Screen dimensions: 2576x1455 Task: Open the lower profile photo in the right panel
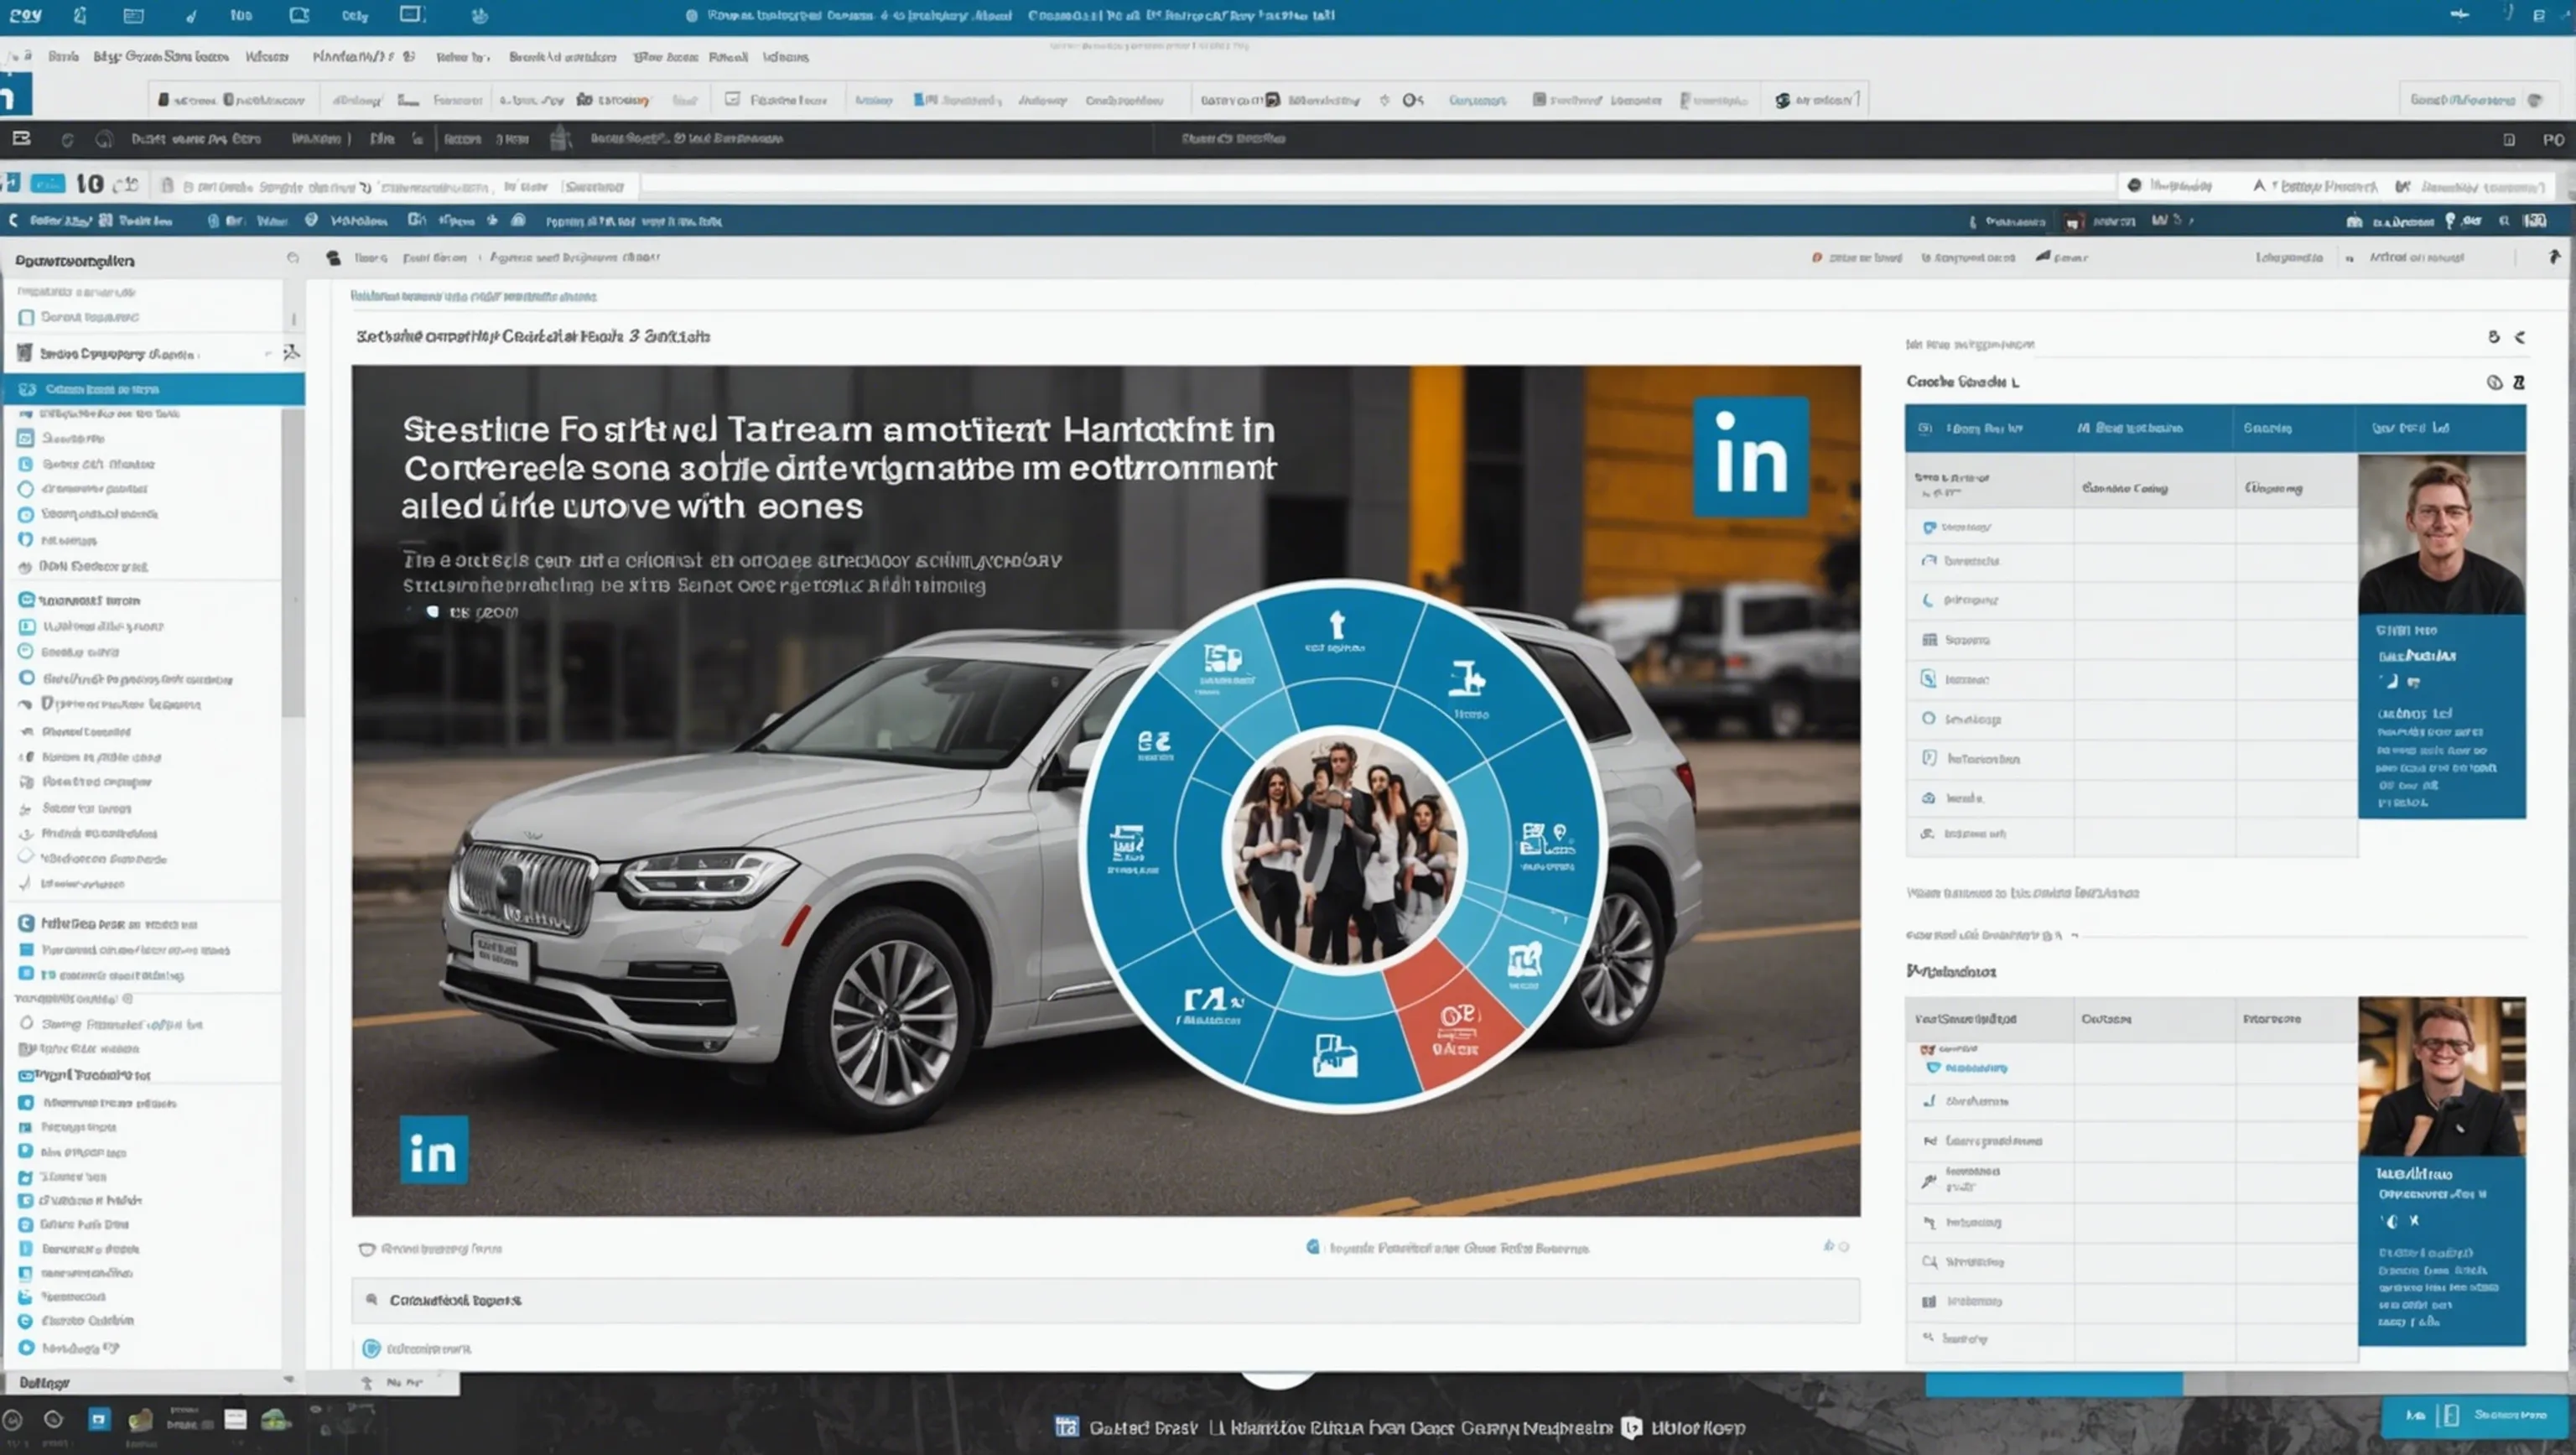click(x=2441, y=1076)
